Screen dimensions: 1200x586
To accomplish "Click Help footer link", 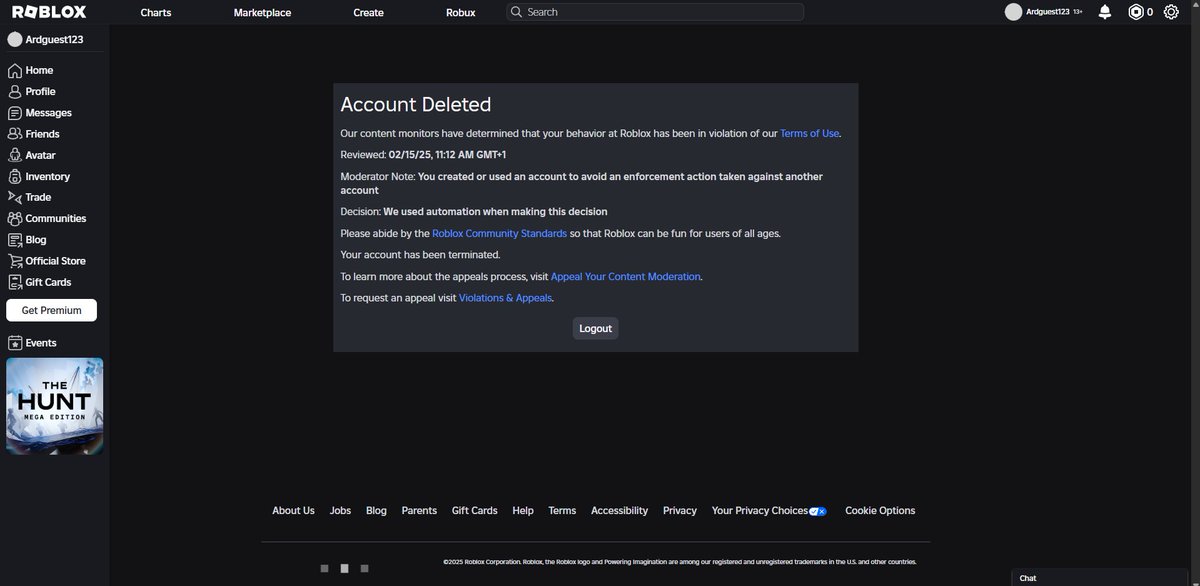I will tap(523, 511).
